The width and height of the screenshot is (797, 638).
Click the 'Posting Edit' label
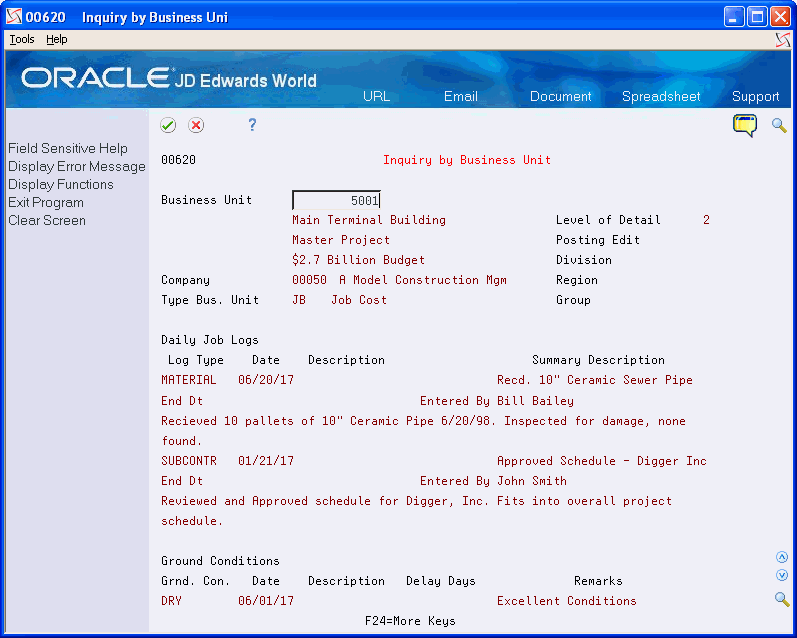click(x=598, y=239)
